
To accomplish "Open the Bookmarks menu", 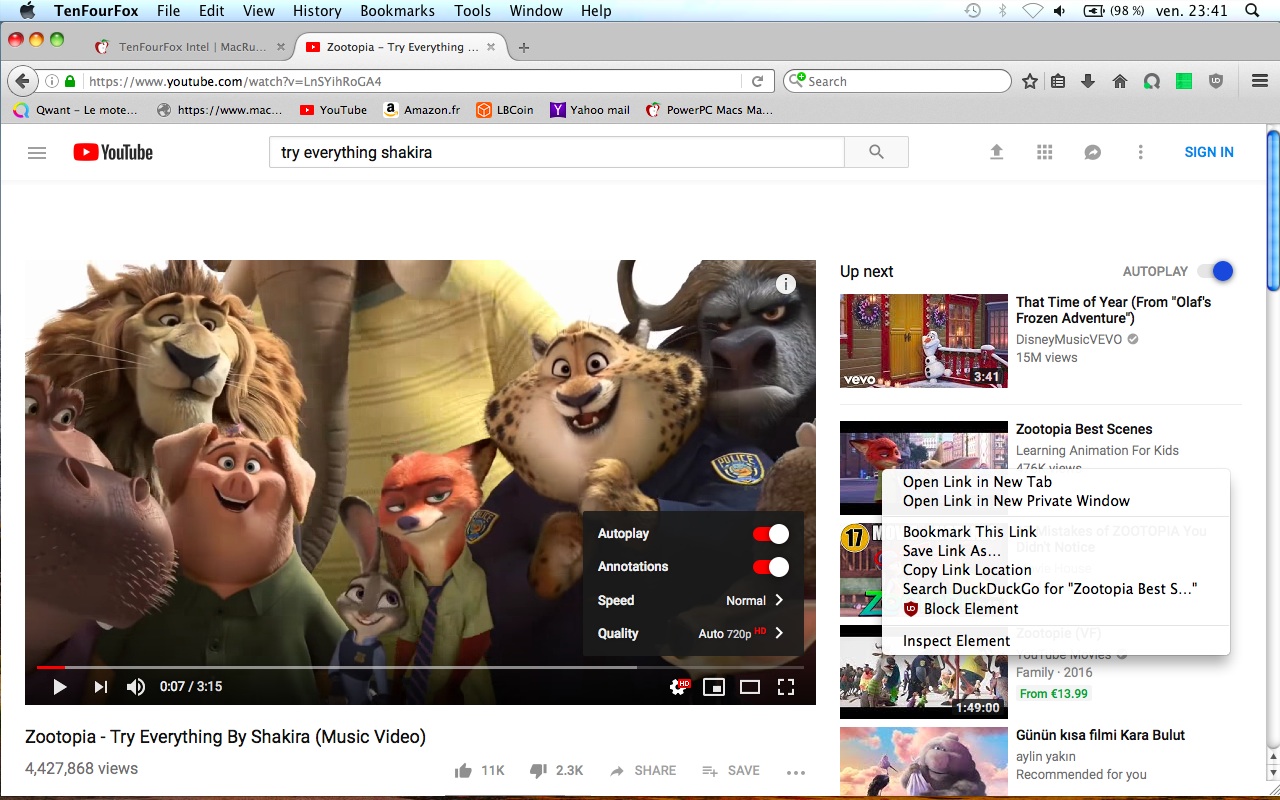I will pyautogui.click(x=397, y=11).
